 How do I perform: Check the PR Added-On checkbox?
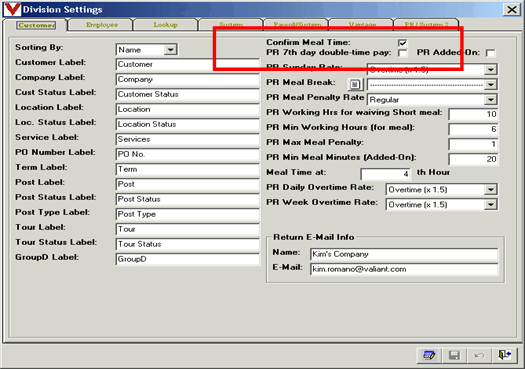pos(491,53)
